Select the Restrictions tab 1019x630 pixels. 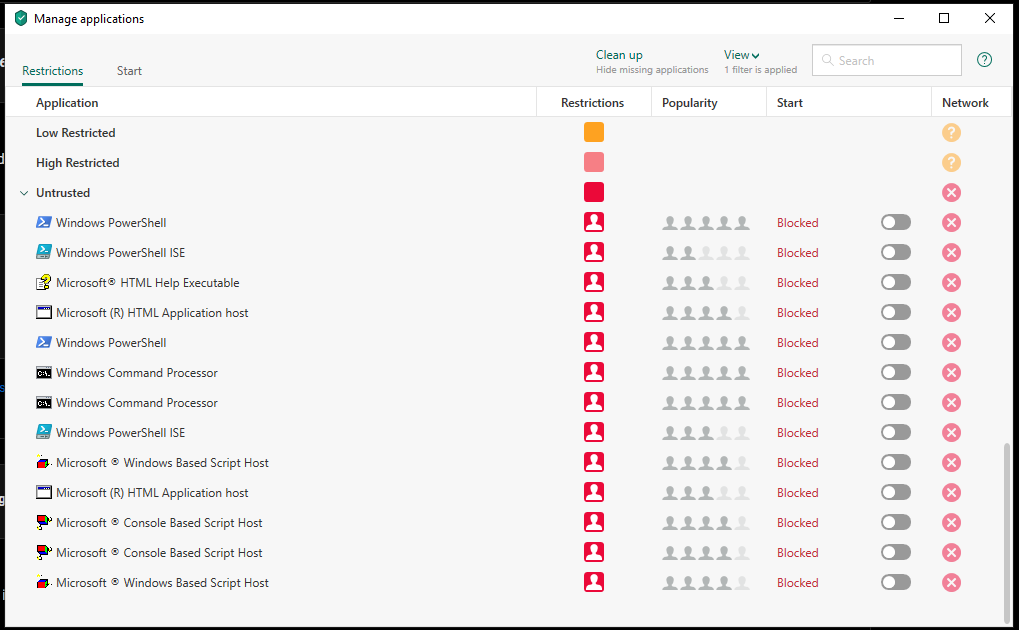coord(53,71)
